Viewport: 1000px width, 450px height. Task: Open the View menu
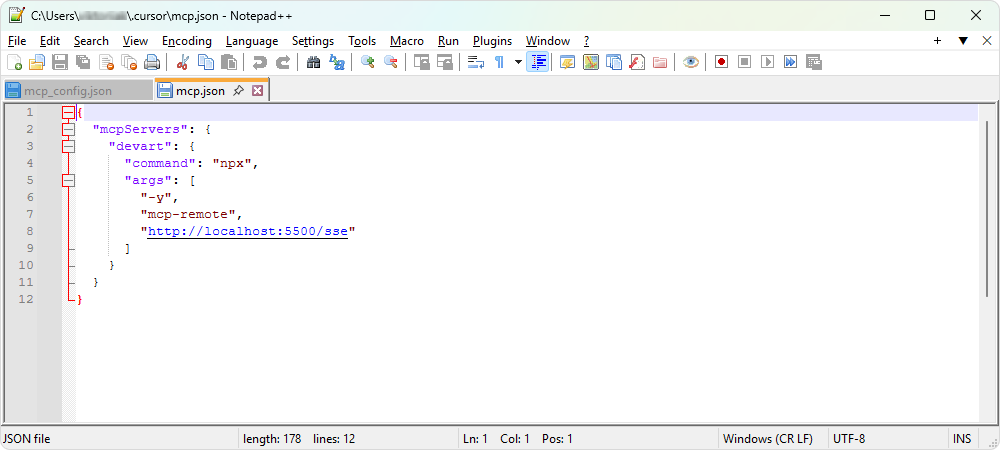[x=135, y=41]
